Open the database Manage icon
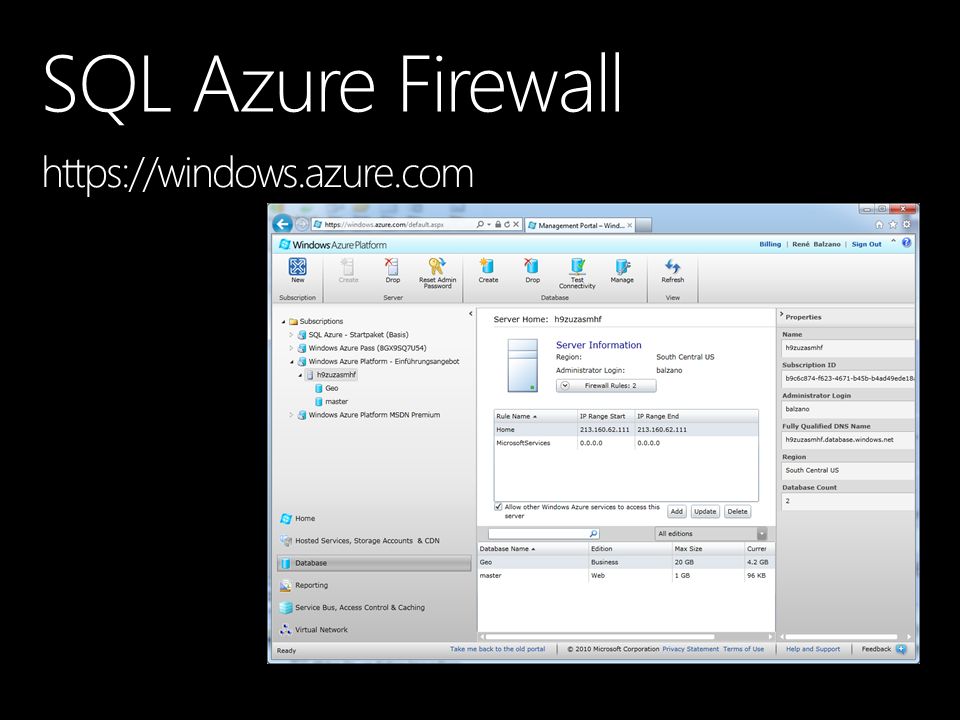 coord(622,266)
